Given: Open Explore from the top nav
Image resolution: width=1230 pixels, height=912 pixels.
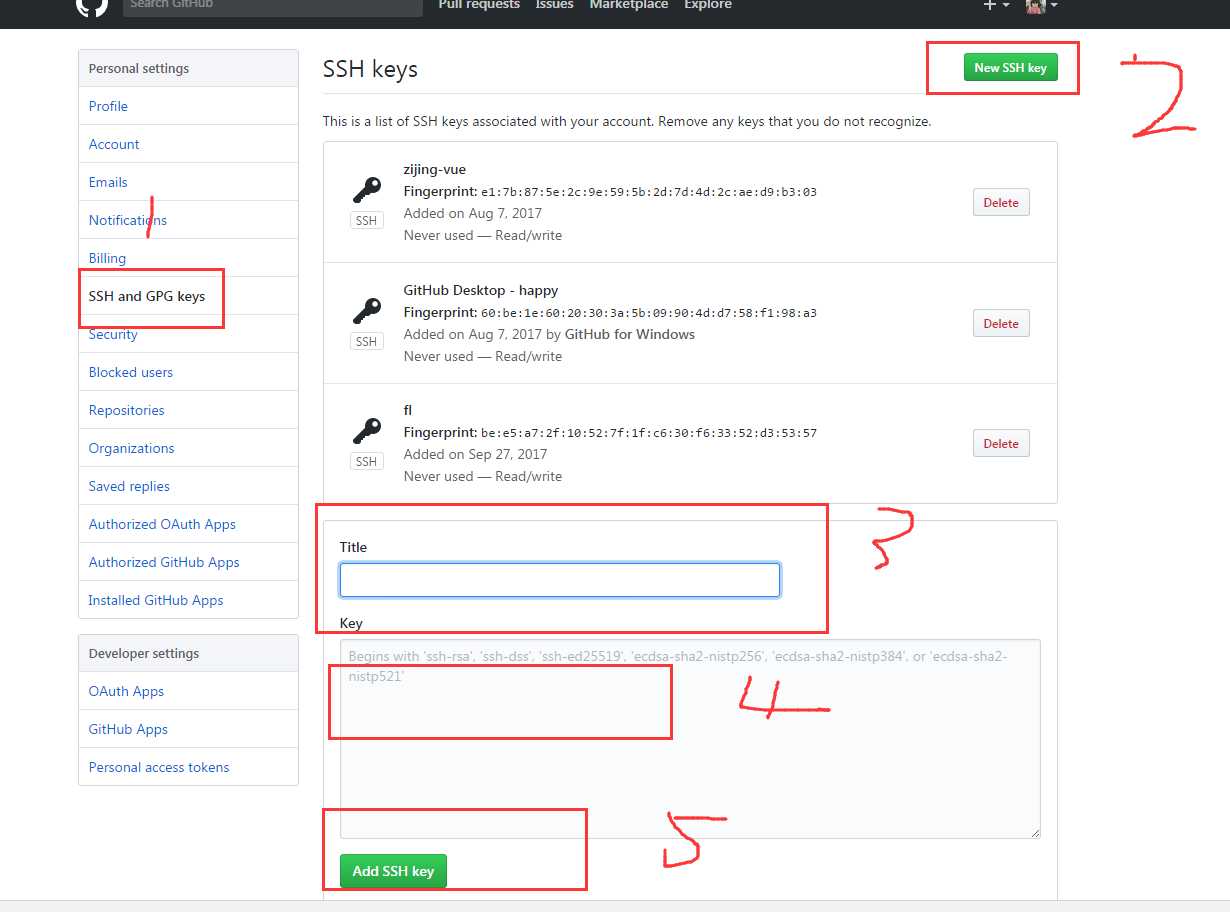Looking at the screenshot, I should point(708,5).
